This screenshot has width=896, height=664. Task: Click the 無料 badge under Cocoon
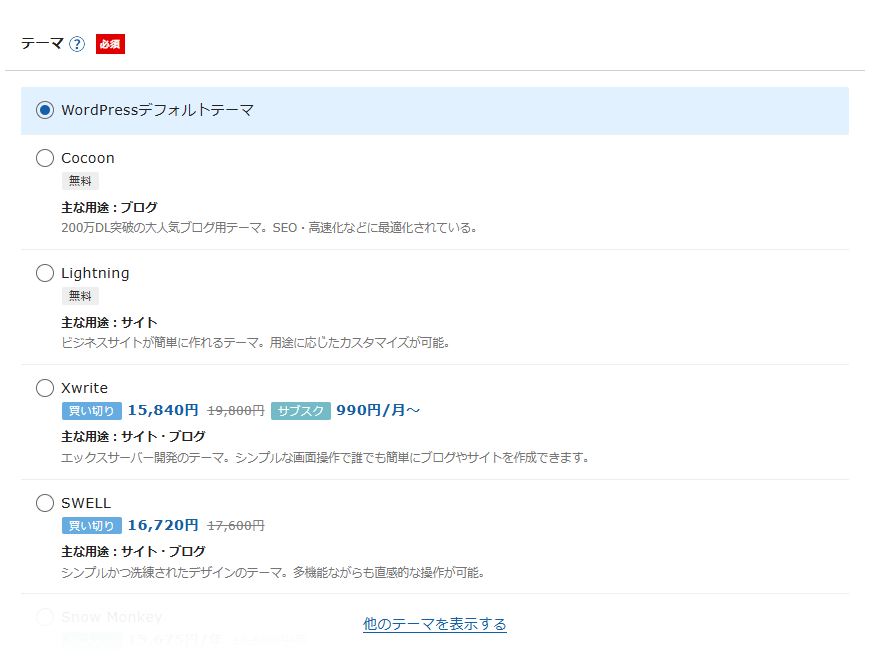(x=80, y=181)
